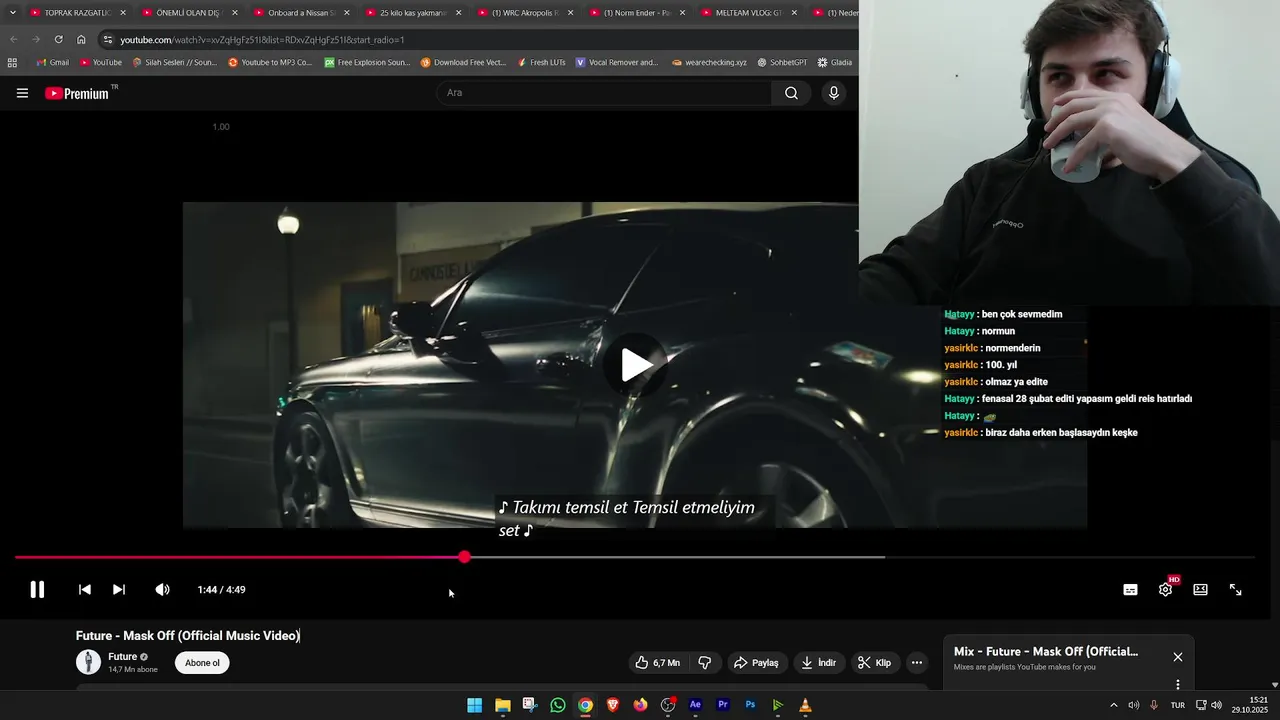The height and width of the screenshot is (720, 1280).
Task: Like the video with 6,7 Mn
Action: (657, 663)
